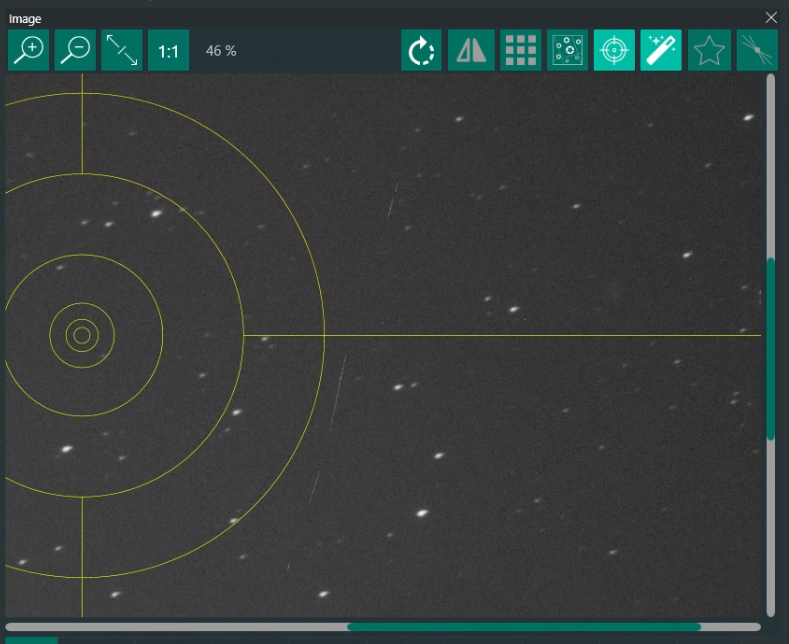Disable the crosshair bullseye overlay
This screenshot has height=644, width=789.
[614, 50]
